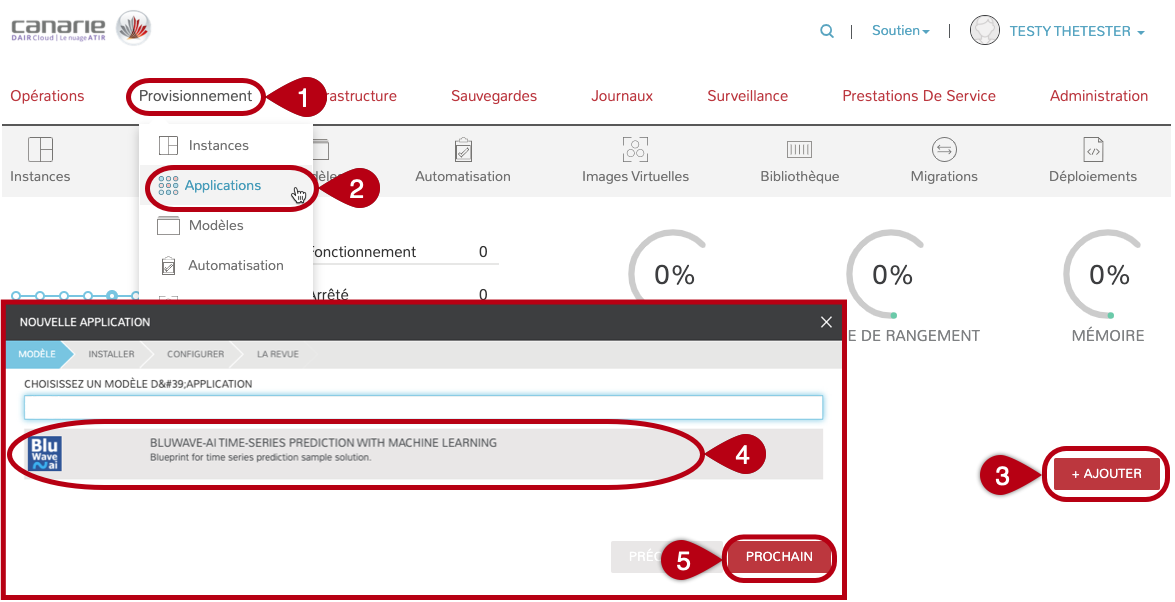
Task: Close the Nouvelle Application dialog
Action: 826,322
